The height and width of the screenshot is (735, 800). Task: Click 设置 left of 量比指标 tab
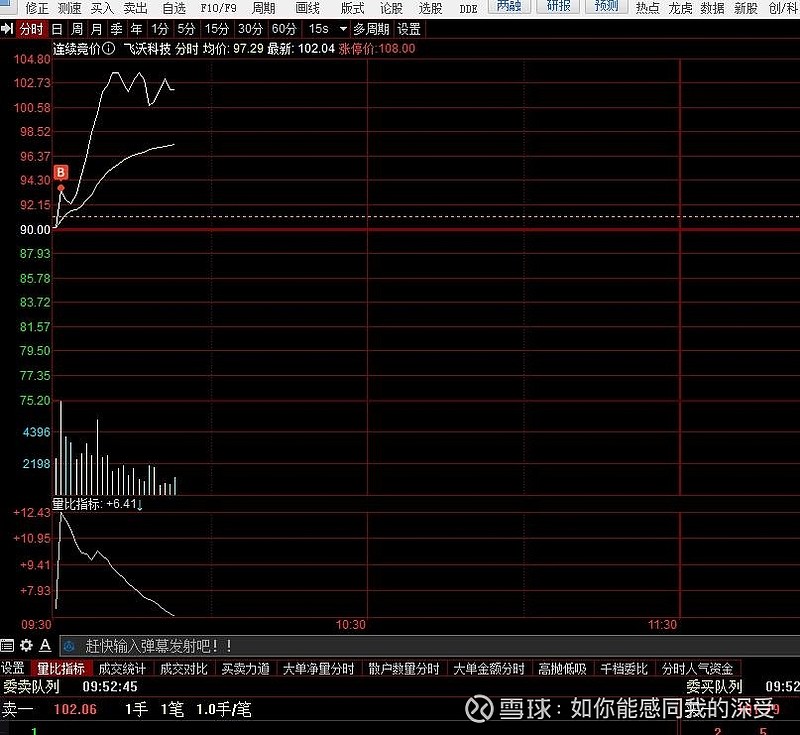coord(13,668)
